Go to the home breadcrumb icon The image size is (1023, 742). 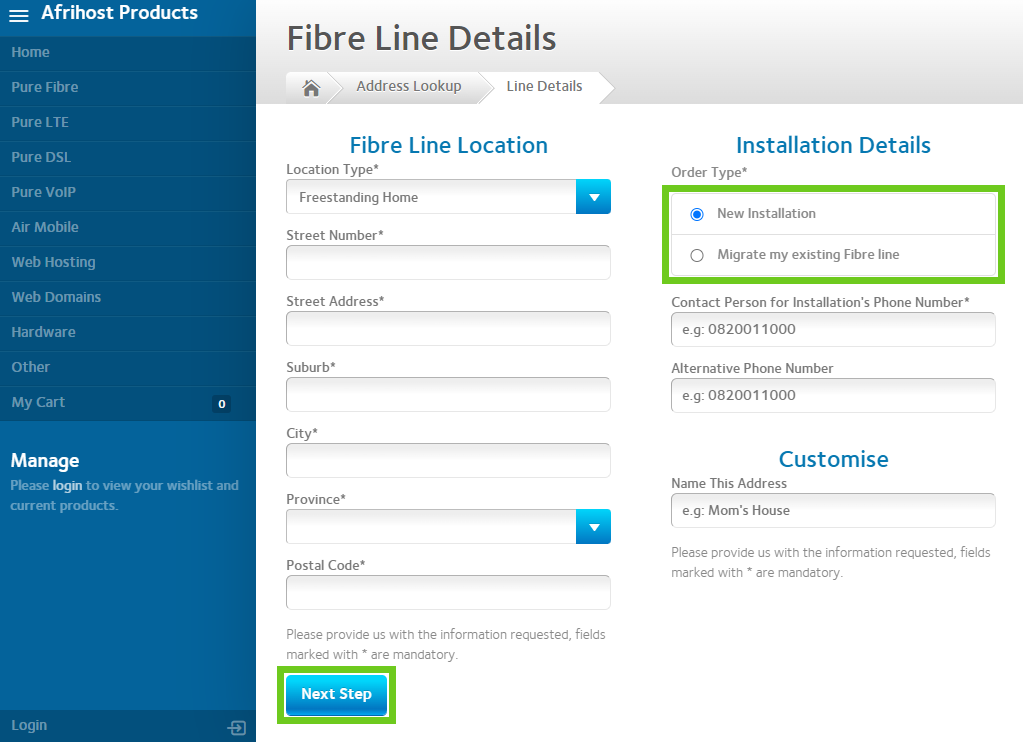pos(311,88)
